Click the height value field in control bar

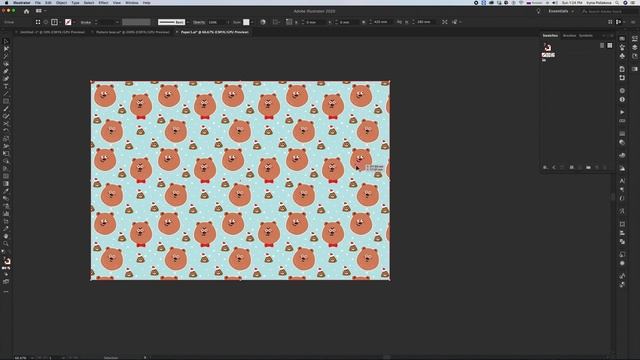pyautogui.click(x=424, y=22)
